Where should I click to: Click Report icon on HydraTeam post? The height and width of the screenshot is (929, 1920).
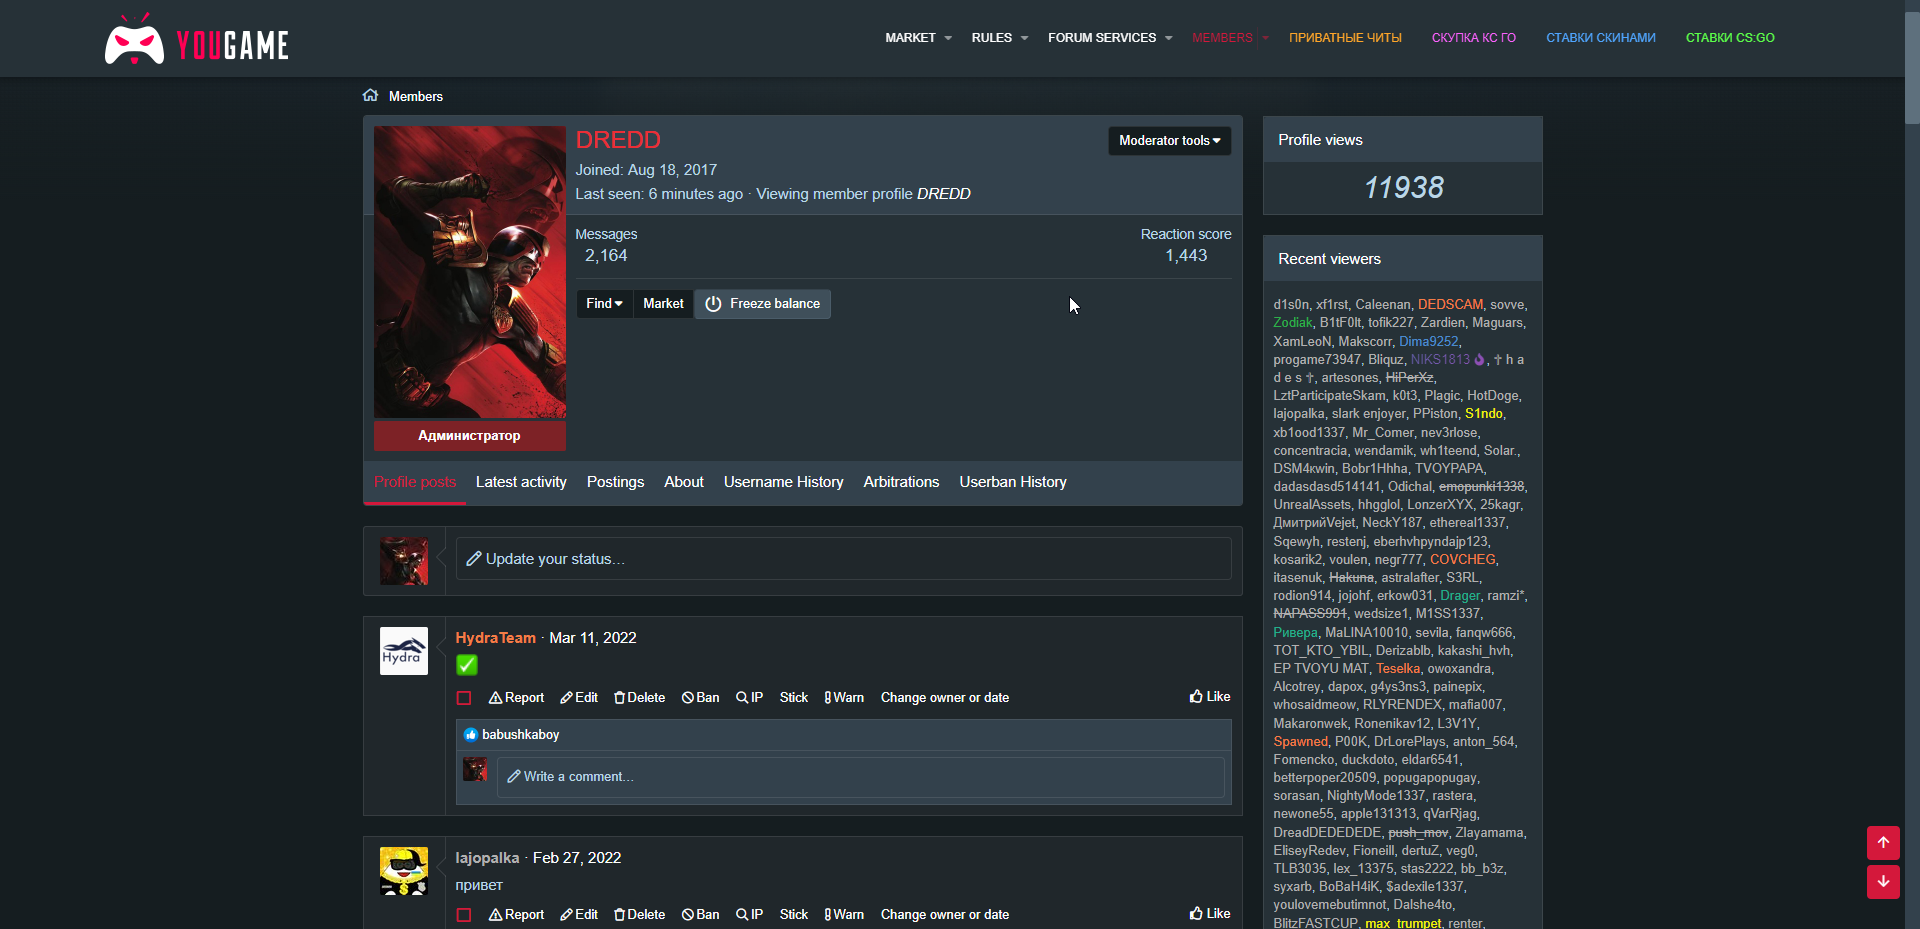pos(495,698)
